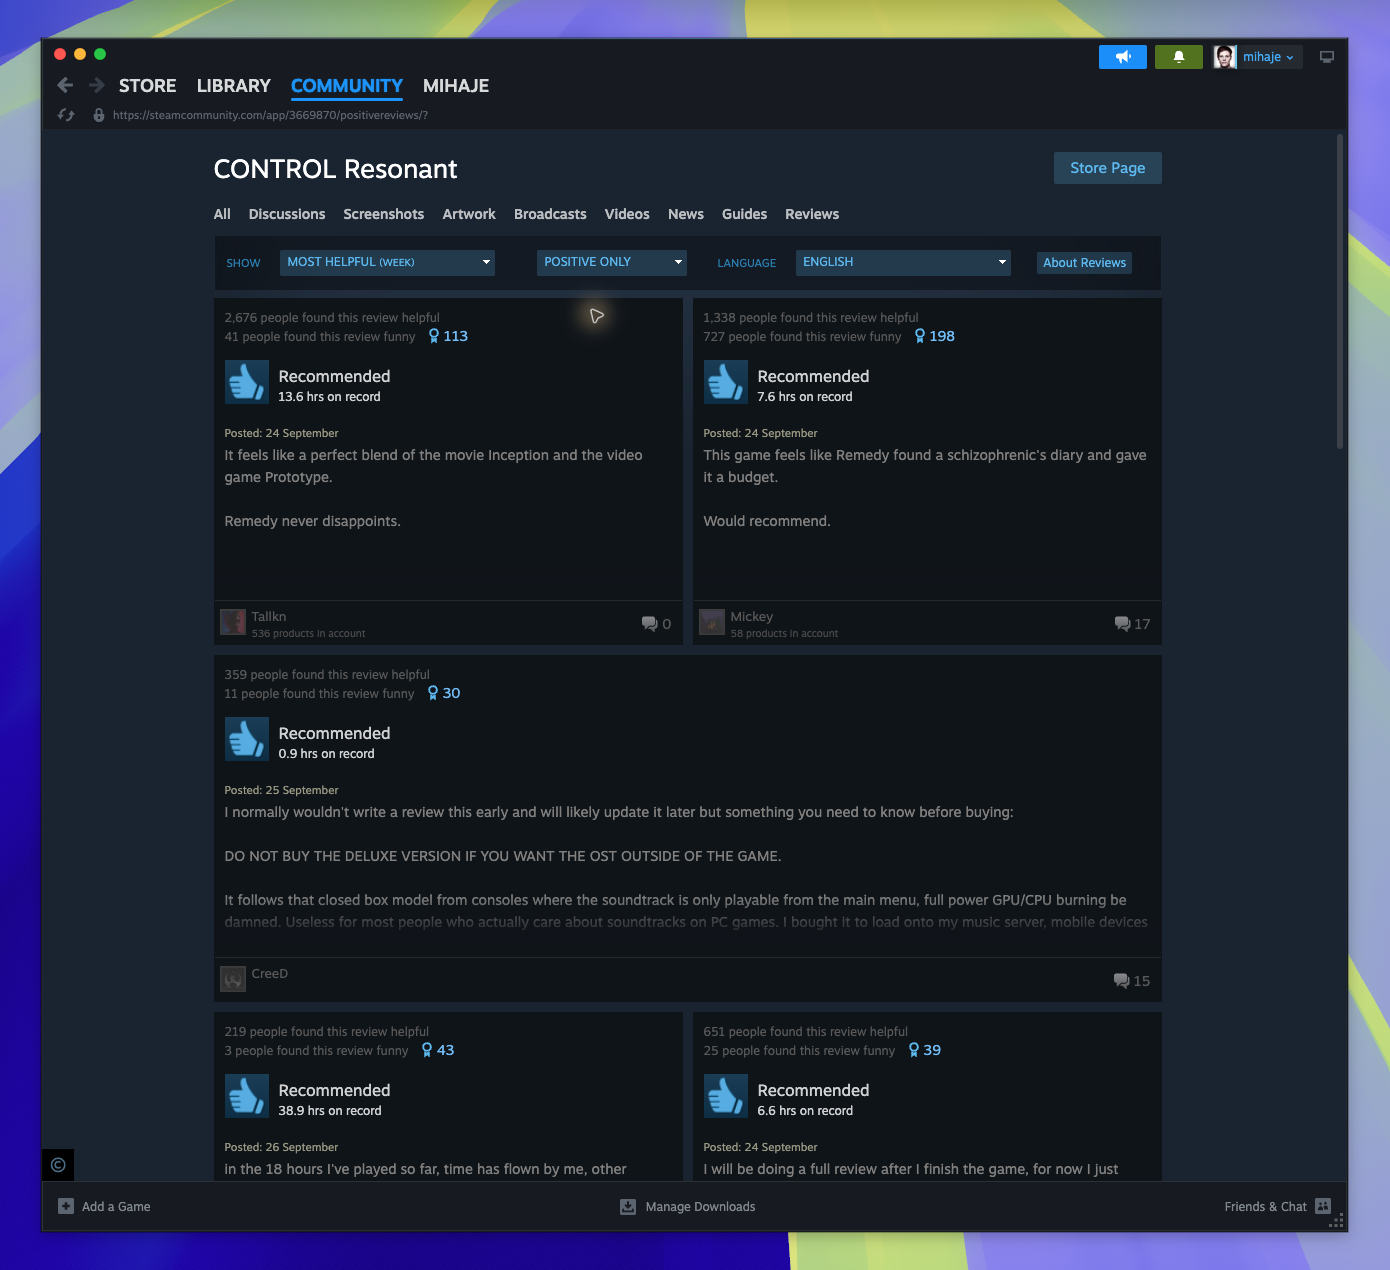Switch to the Screenshots tab
This screenshot has width=1390, height=1270.
click(x=384, y=214)
